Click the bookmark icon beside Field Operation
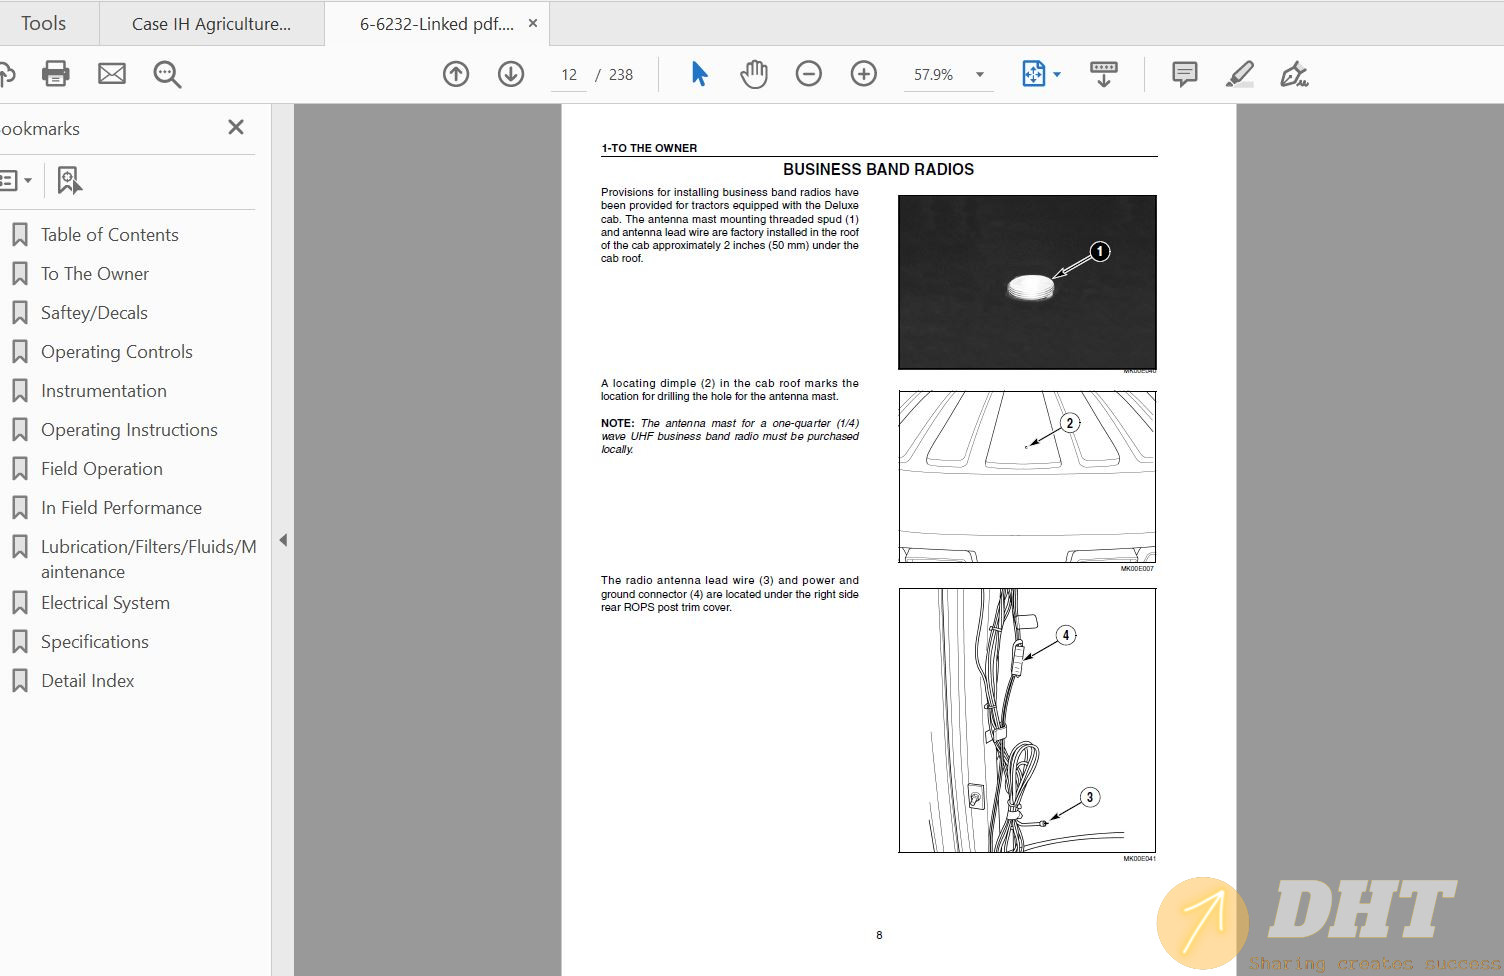 tap(19, 469)
